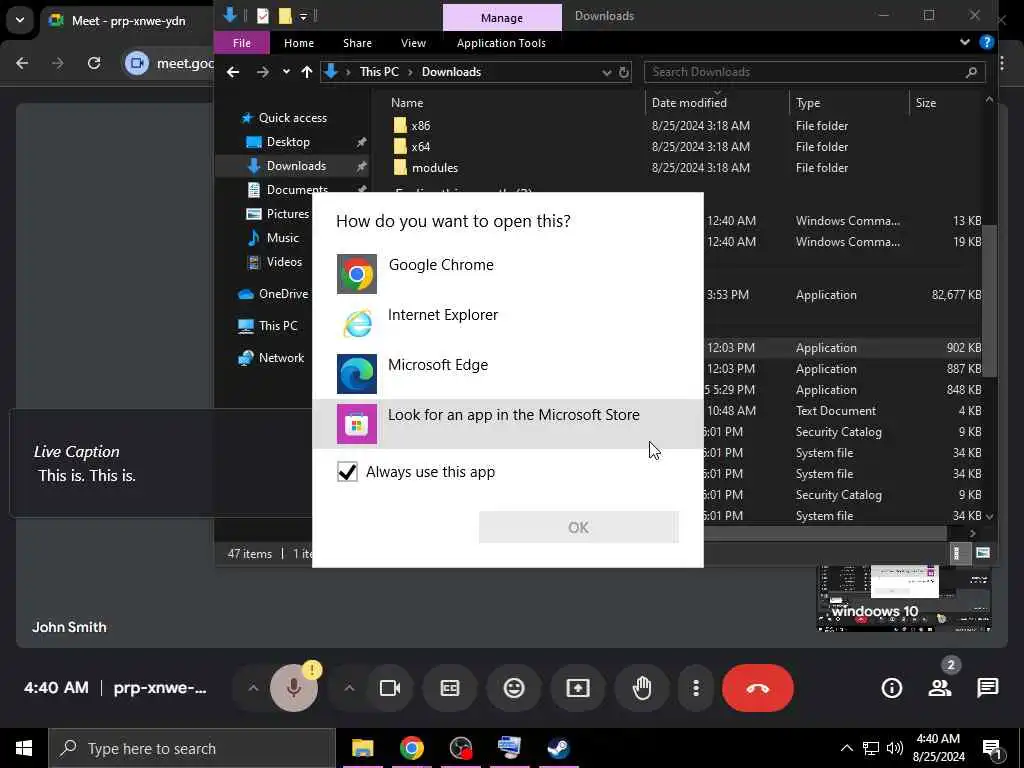This screenshot has width=1024, height=768.
Task: Click the windoows 10 self-view thumbnail
Action: [904, 599]
